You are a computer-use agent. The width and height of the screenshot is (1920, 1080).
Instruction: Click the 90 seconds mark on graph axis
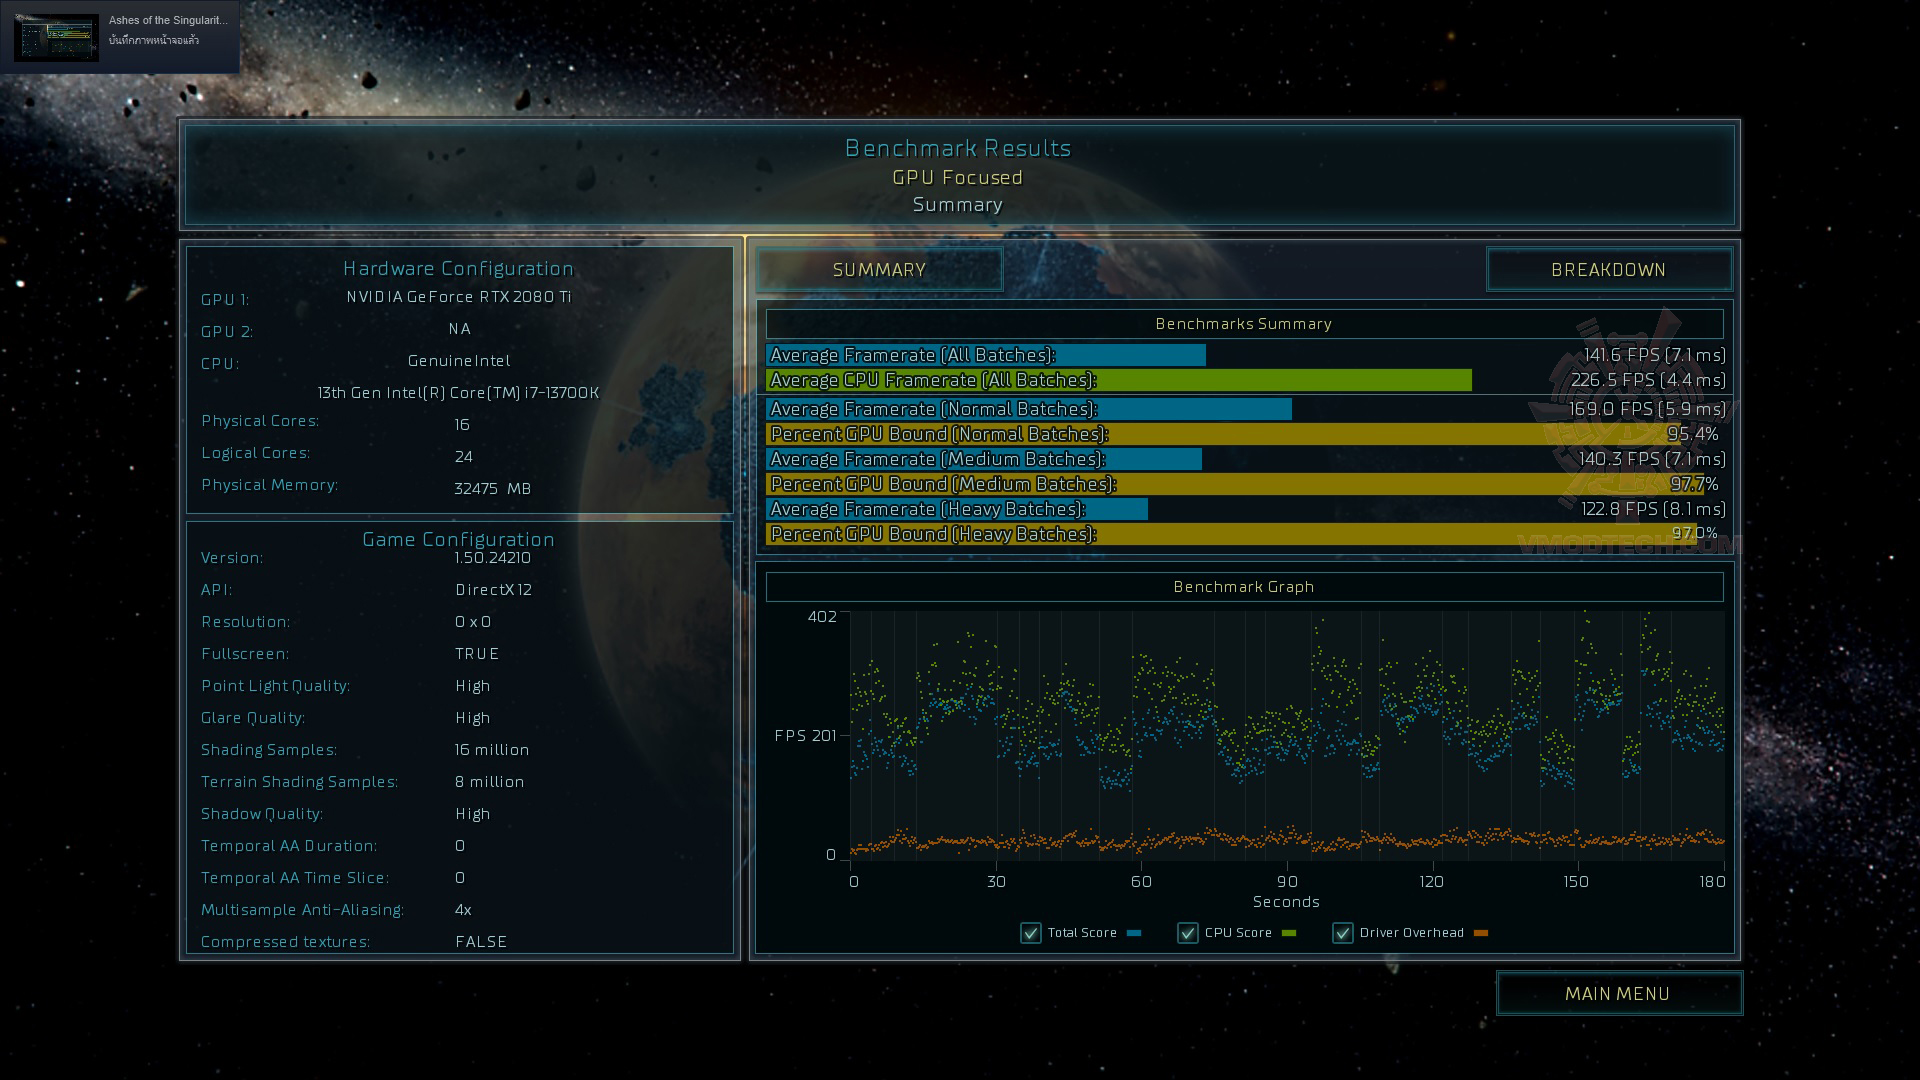[x=1287, y=881]
